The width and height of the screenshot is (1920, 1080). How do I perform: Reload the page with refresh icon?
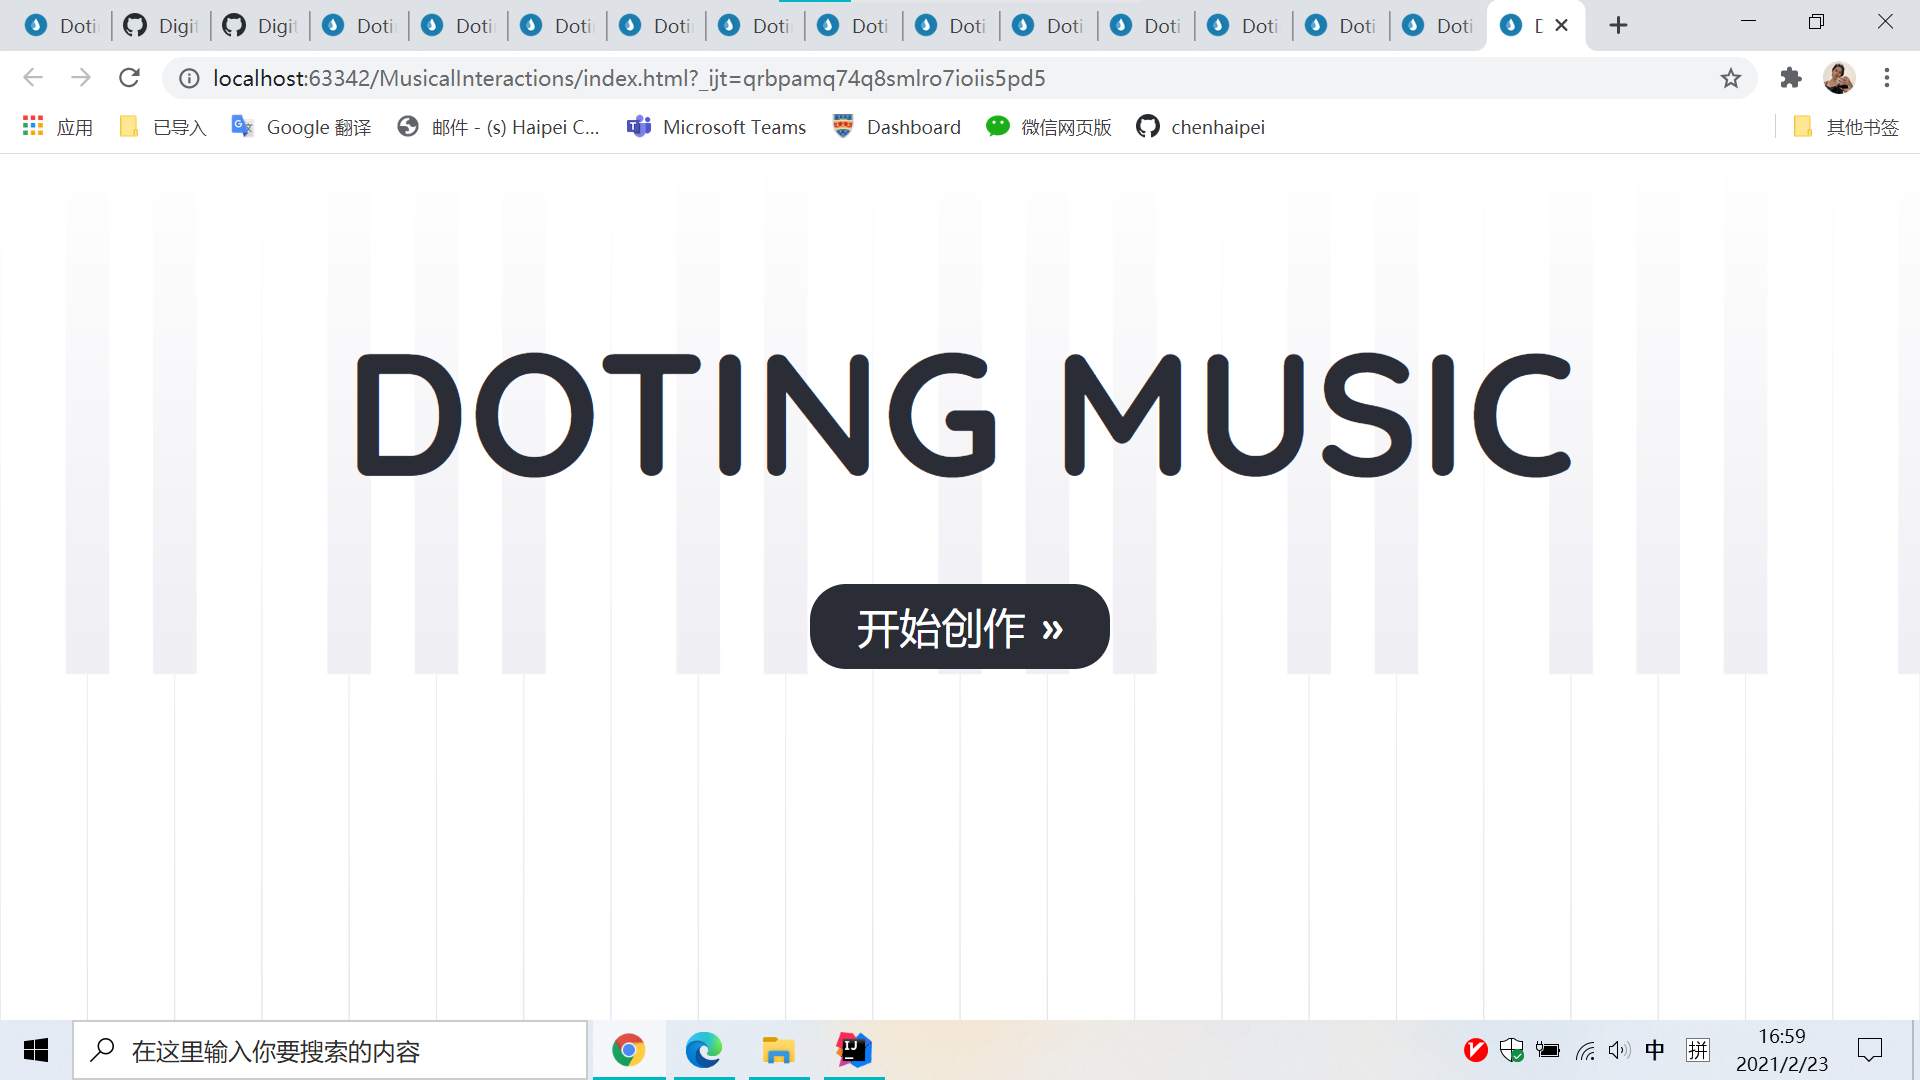pyautogui.click(x=129, y=78)
